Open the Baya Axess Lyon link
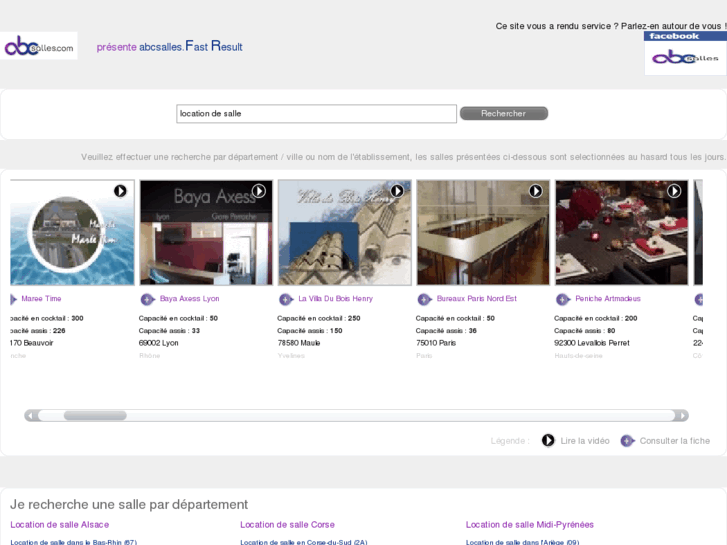This screenshot has height=545, width=727. [x=189, y=299]
